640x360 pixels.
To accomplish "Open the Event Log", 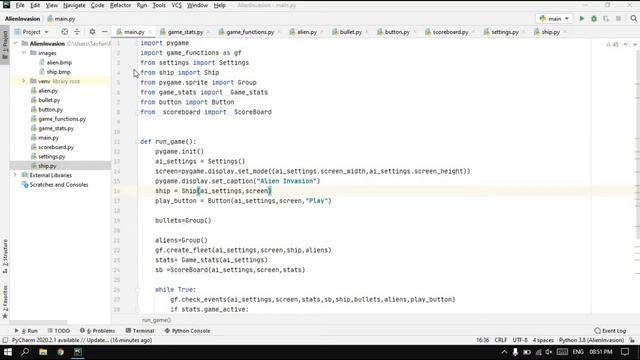I will [x=610, y=331].
